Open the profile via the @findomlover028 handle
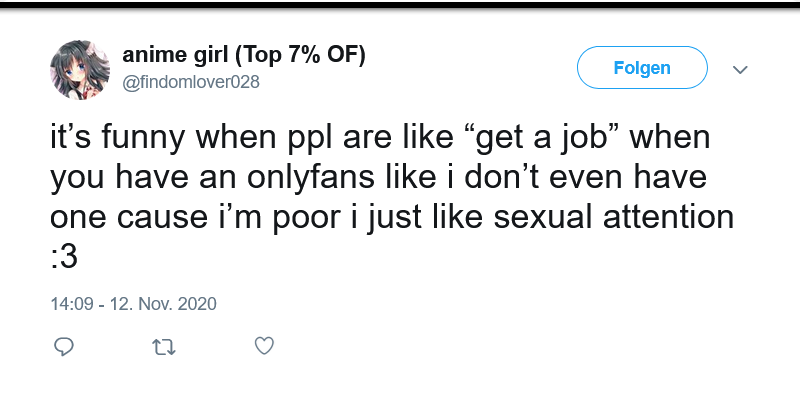The image size is (800, 395). [x=191, y=82]
